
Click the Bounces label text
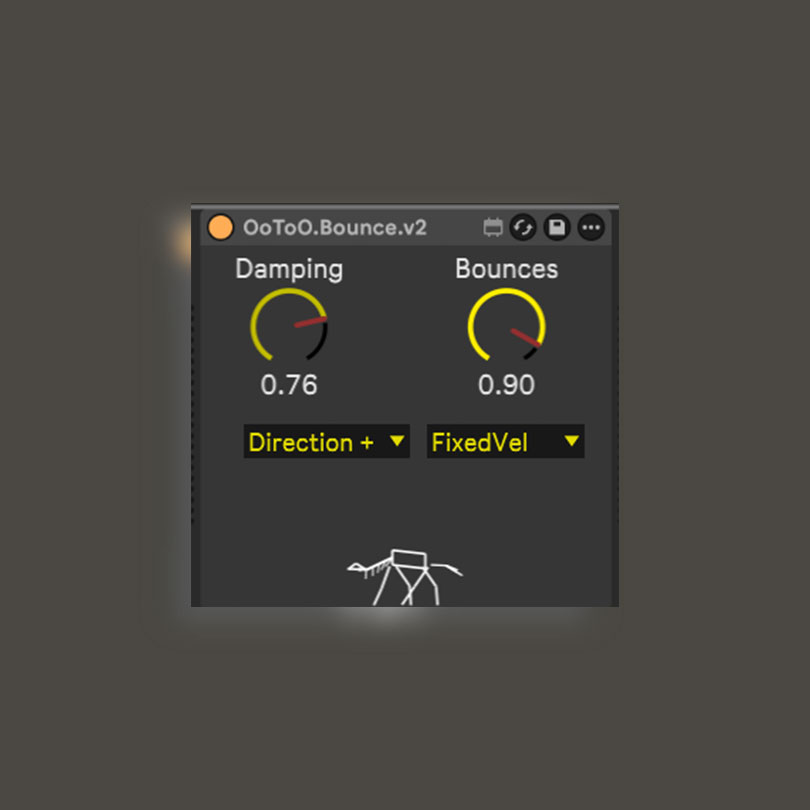[506, 269]
